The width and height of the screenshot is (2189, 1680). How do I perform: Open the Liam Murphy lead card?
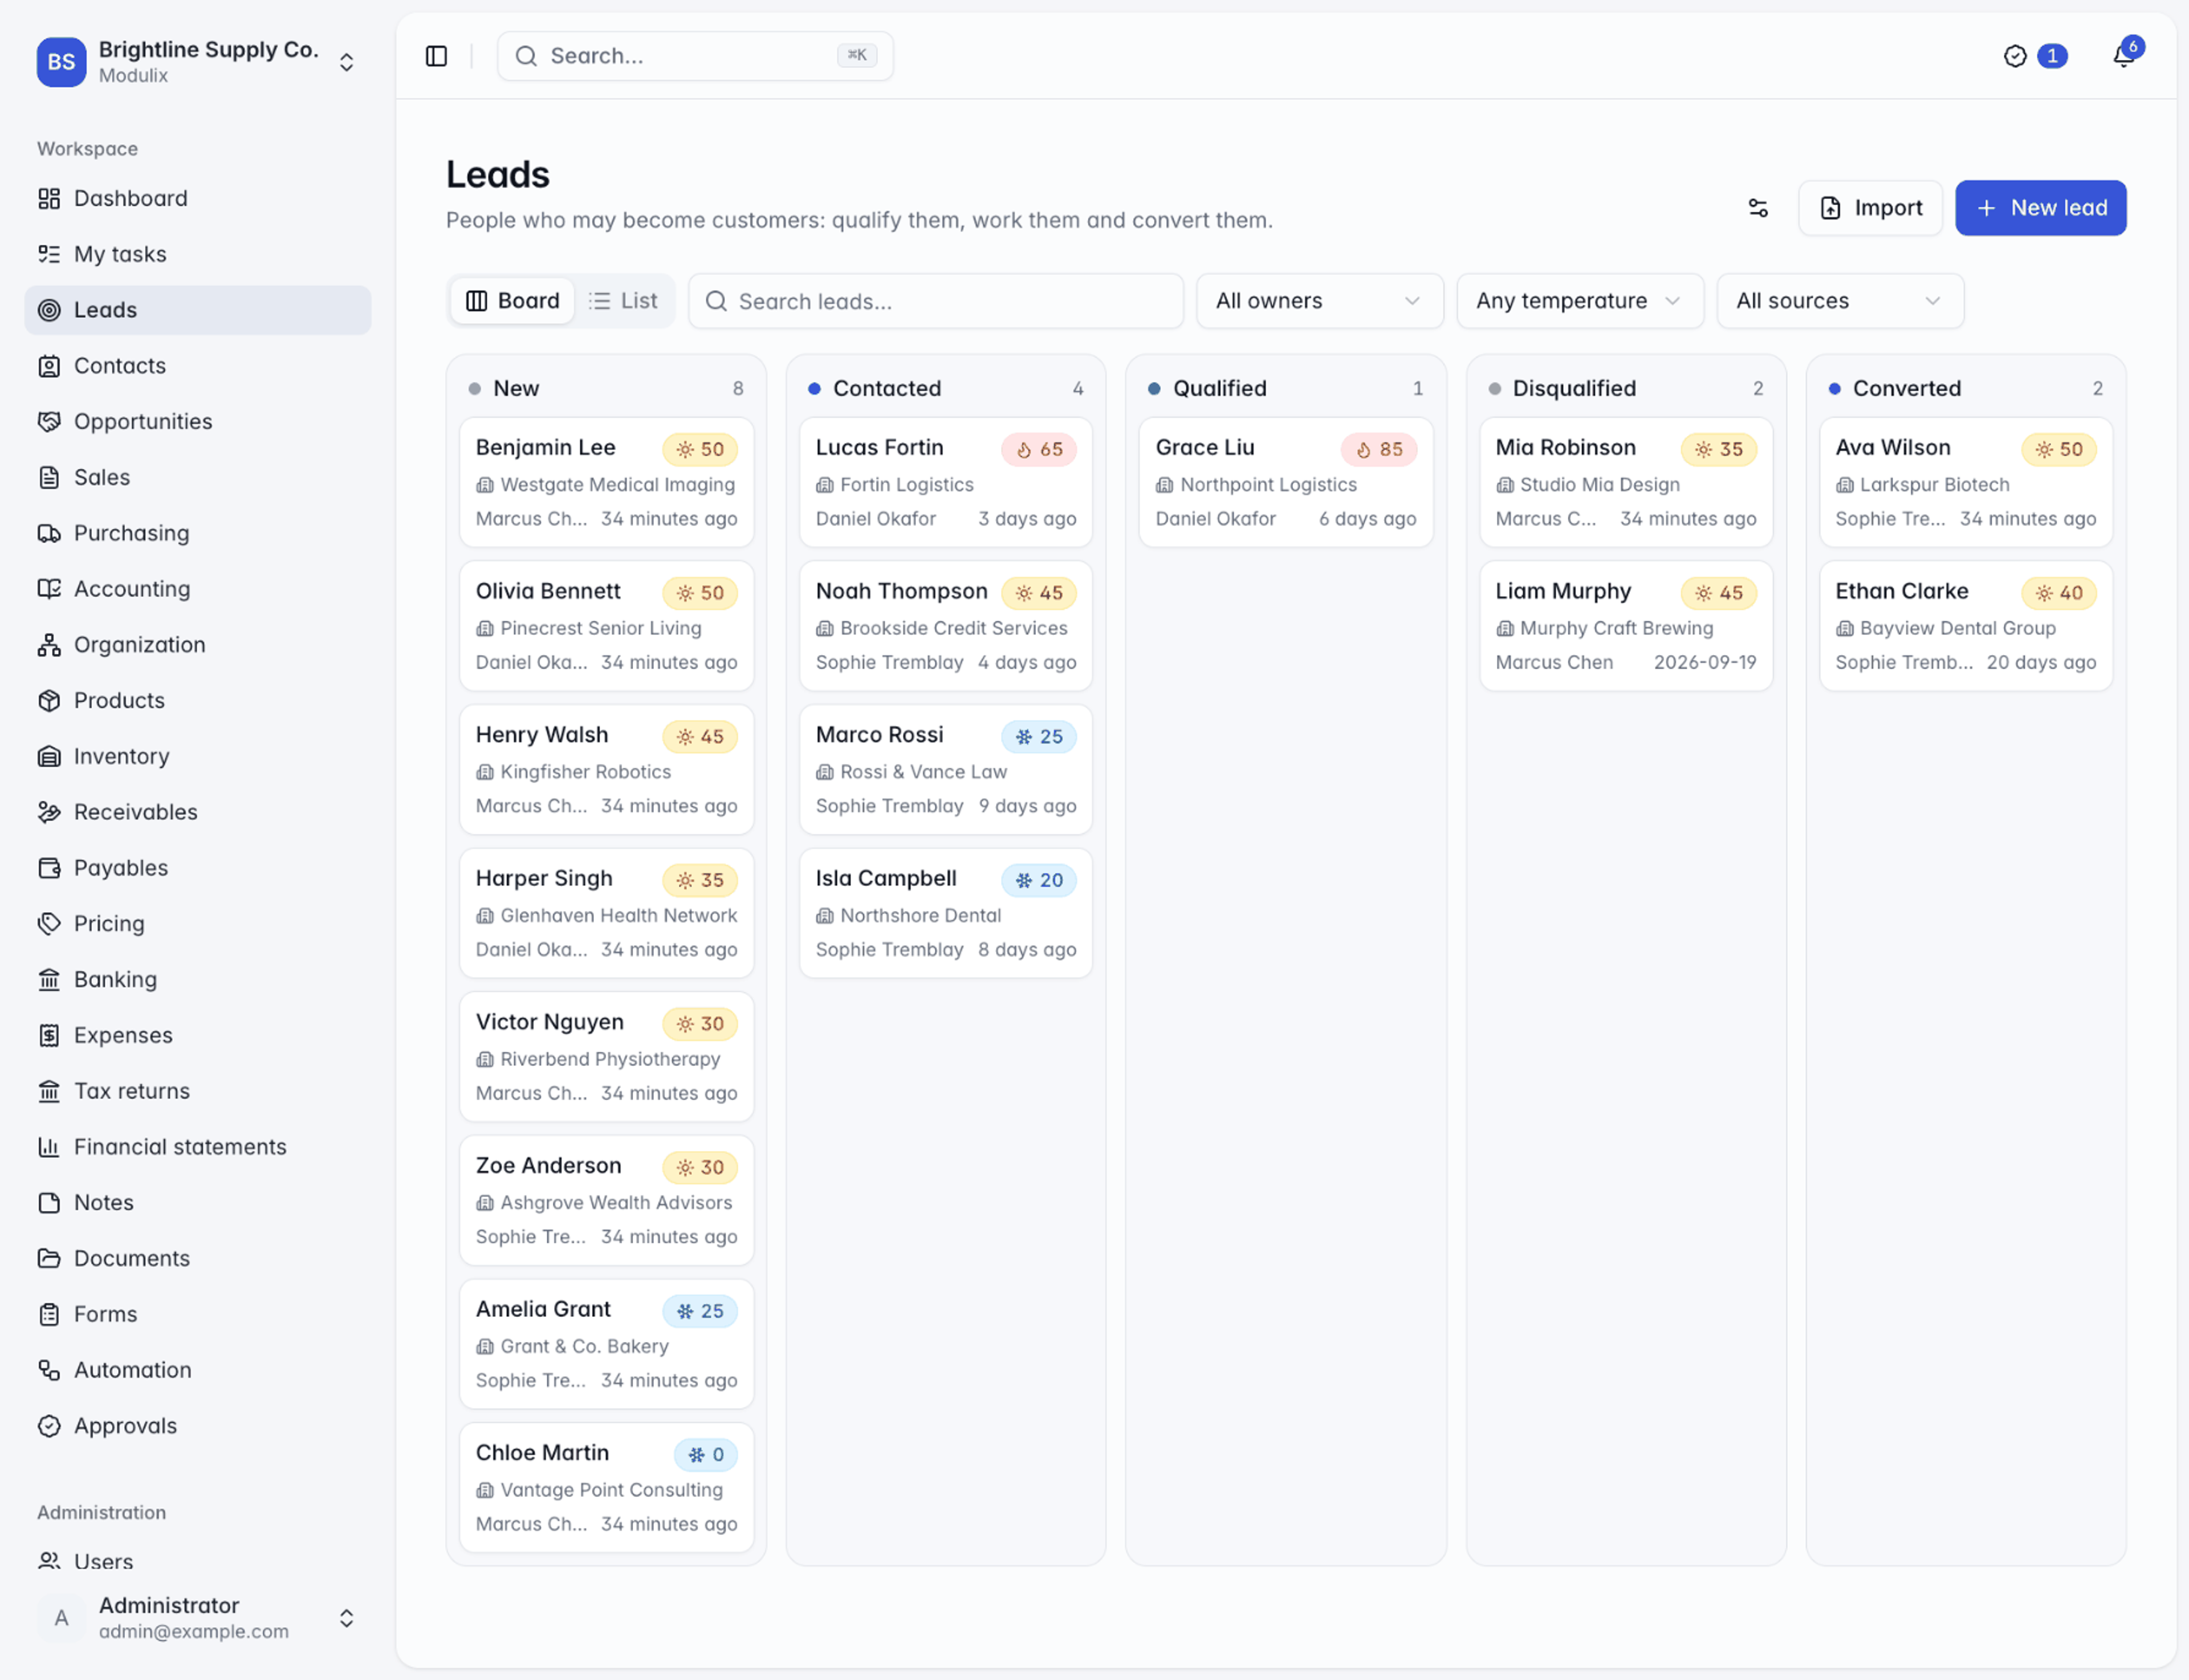tap(1625, 626)
